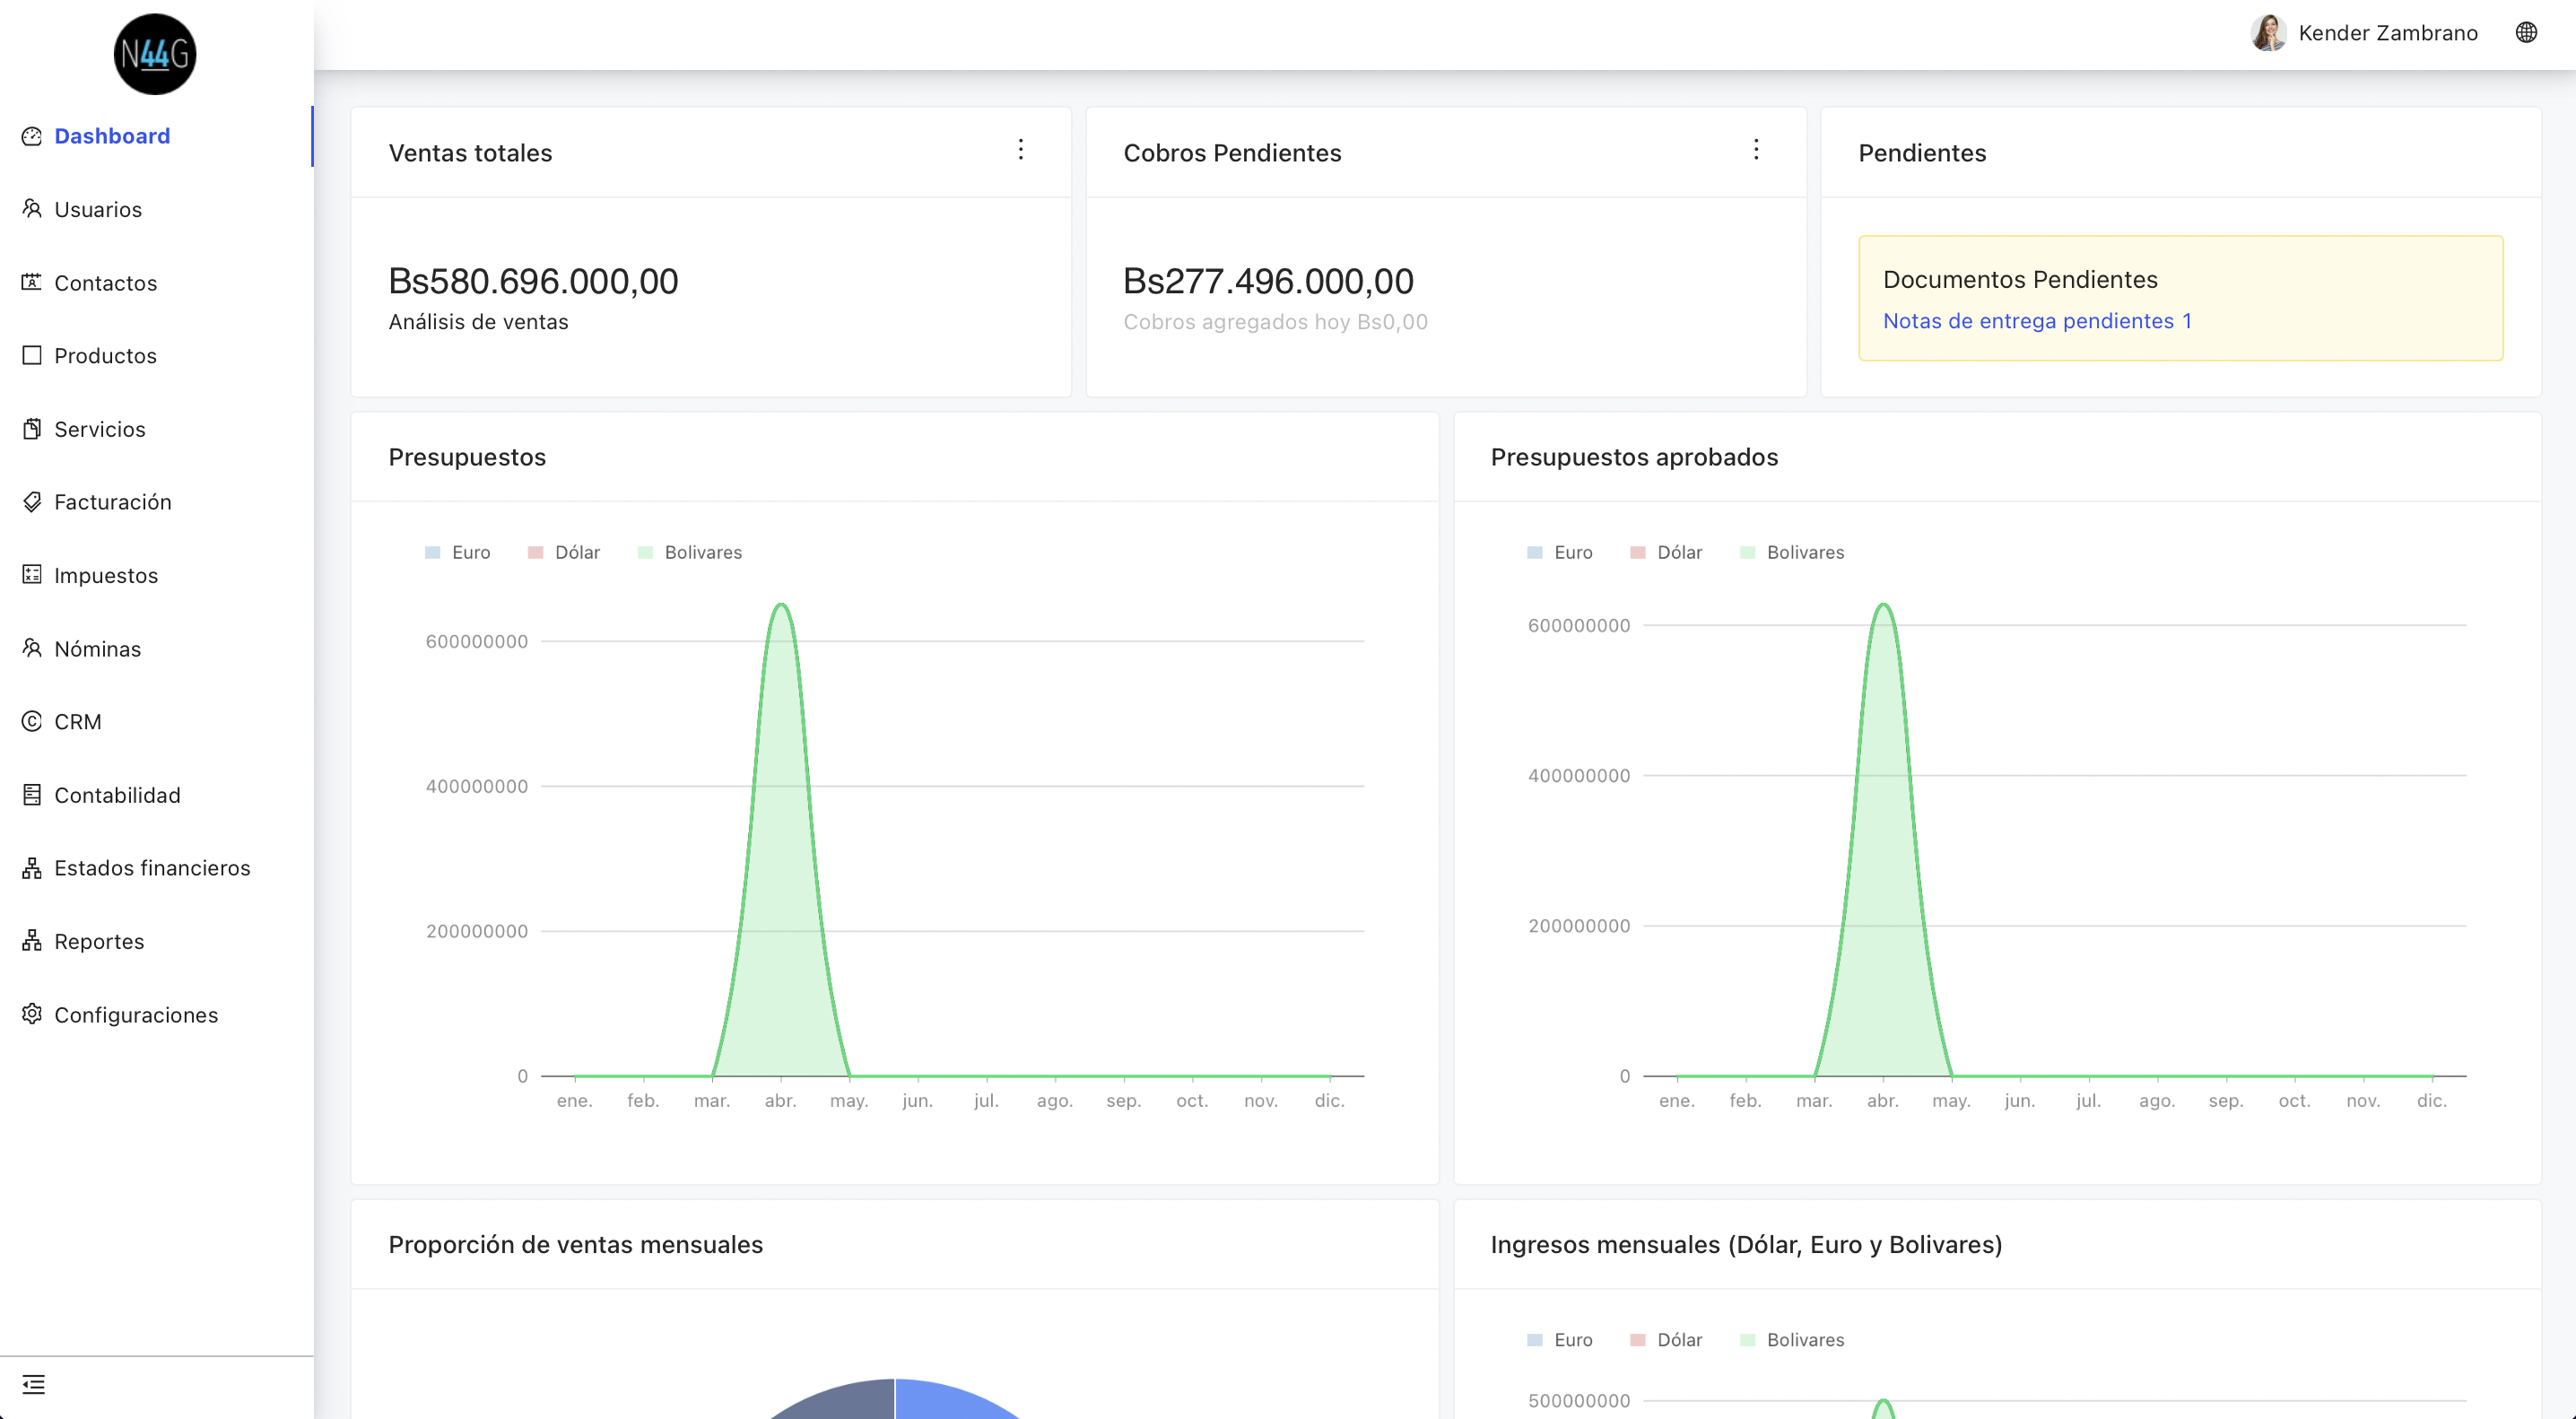2576x1419 pixels.
Task: Open language selector globe icon
Action: pyautogui.click(x=2526, y=33)
